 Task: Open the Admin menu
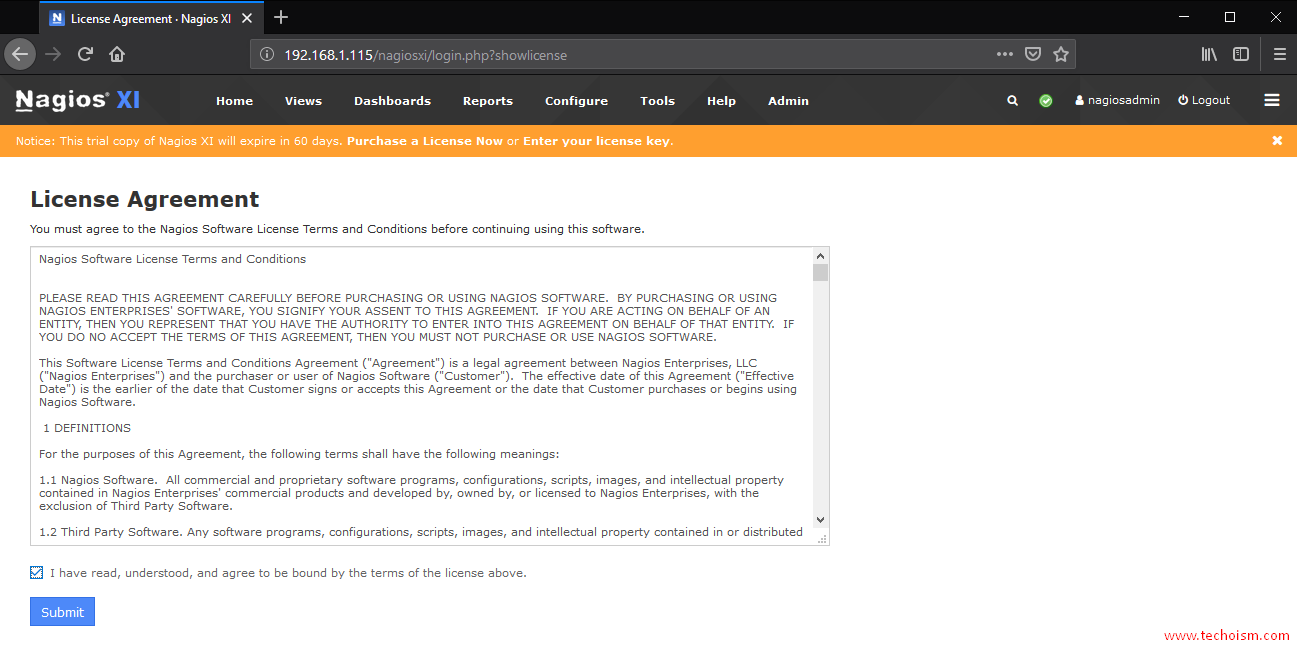[x=788, y=101]
